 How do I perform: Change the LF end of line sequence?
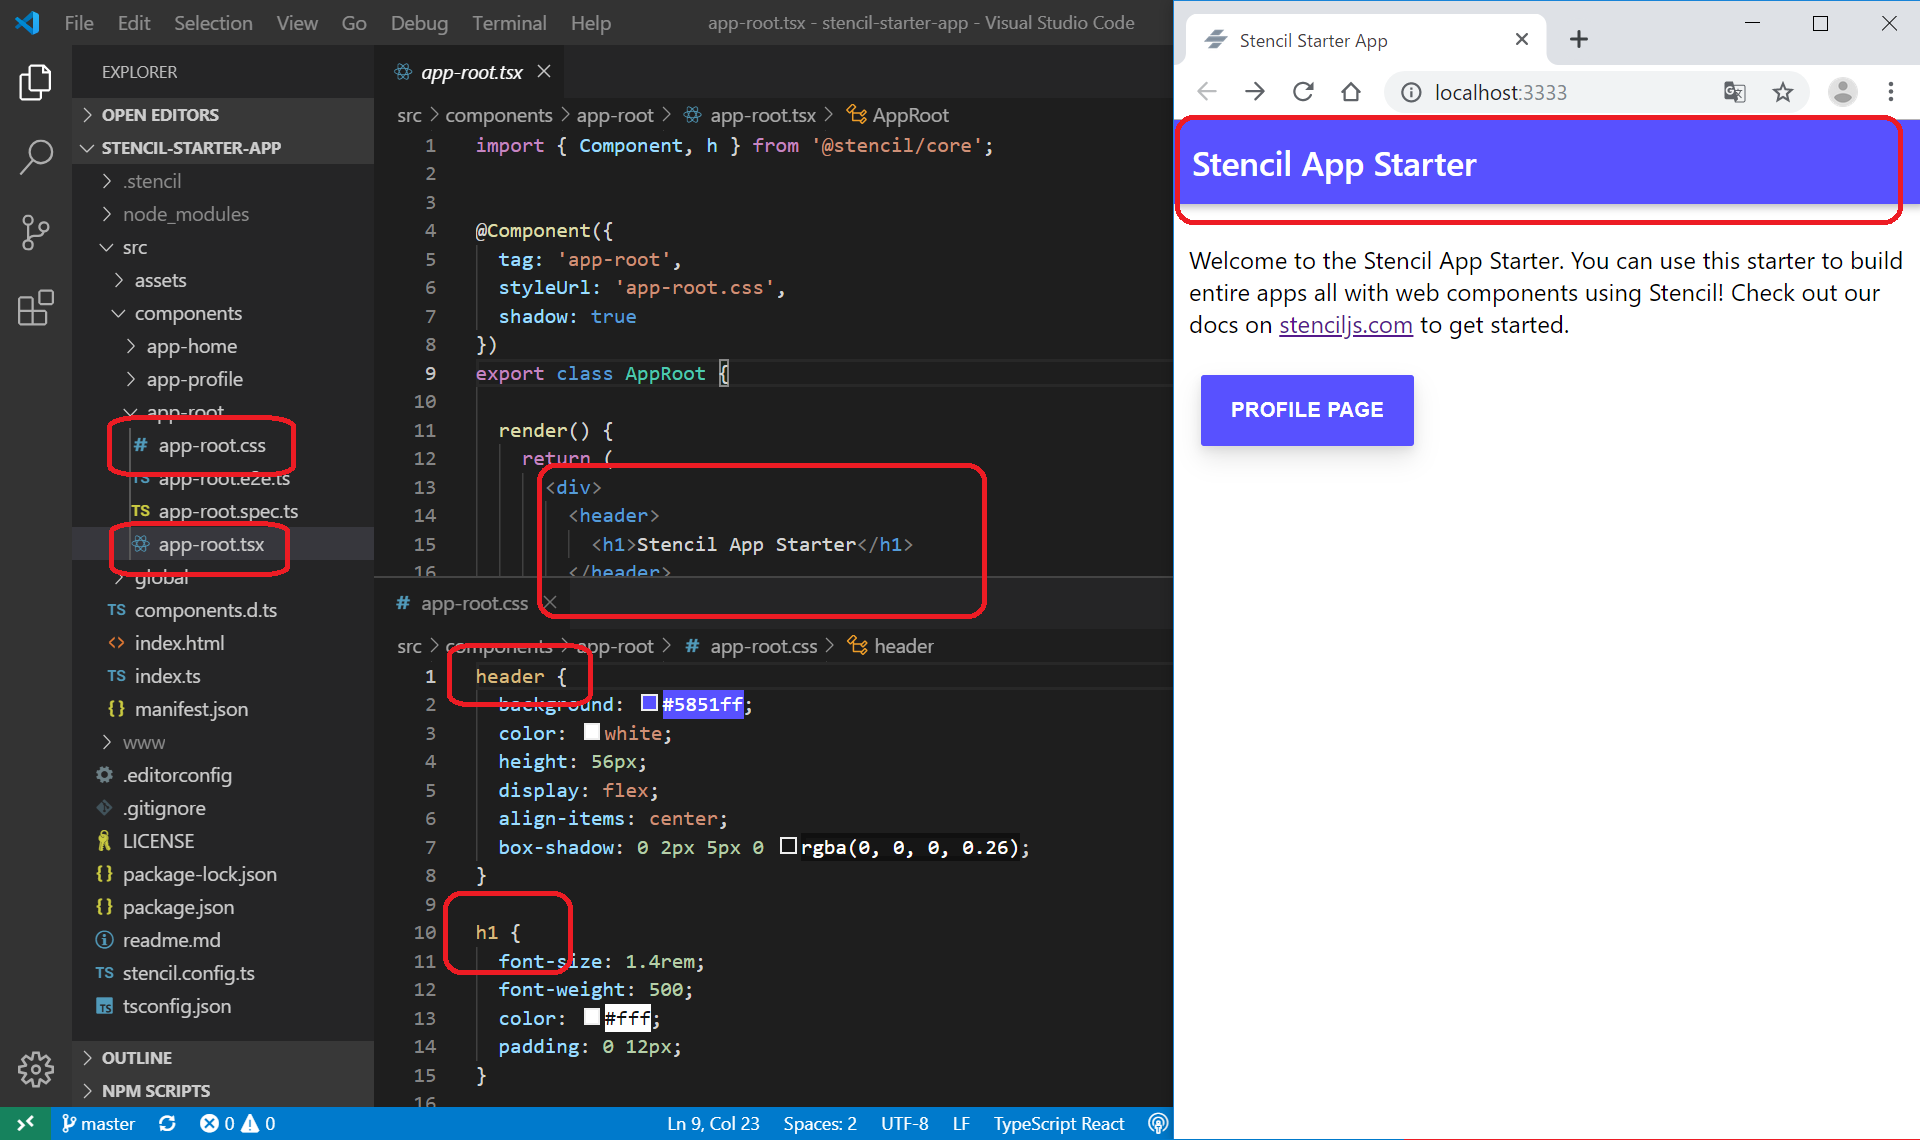[x=961, y=1124]
